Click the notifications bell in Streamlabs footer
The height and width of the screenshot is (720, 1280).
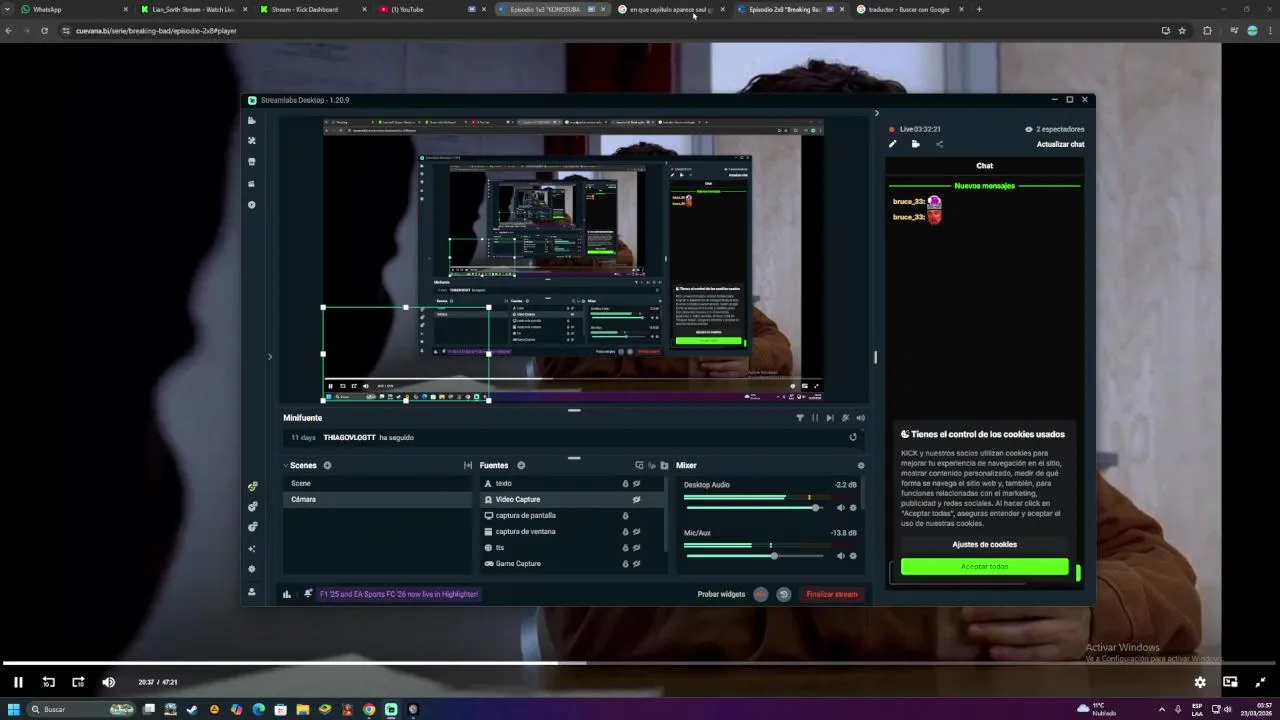click(308, 594)
